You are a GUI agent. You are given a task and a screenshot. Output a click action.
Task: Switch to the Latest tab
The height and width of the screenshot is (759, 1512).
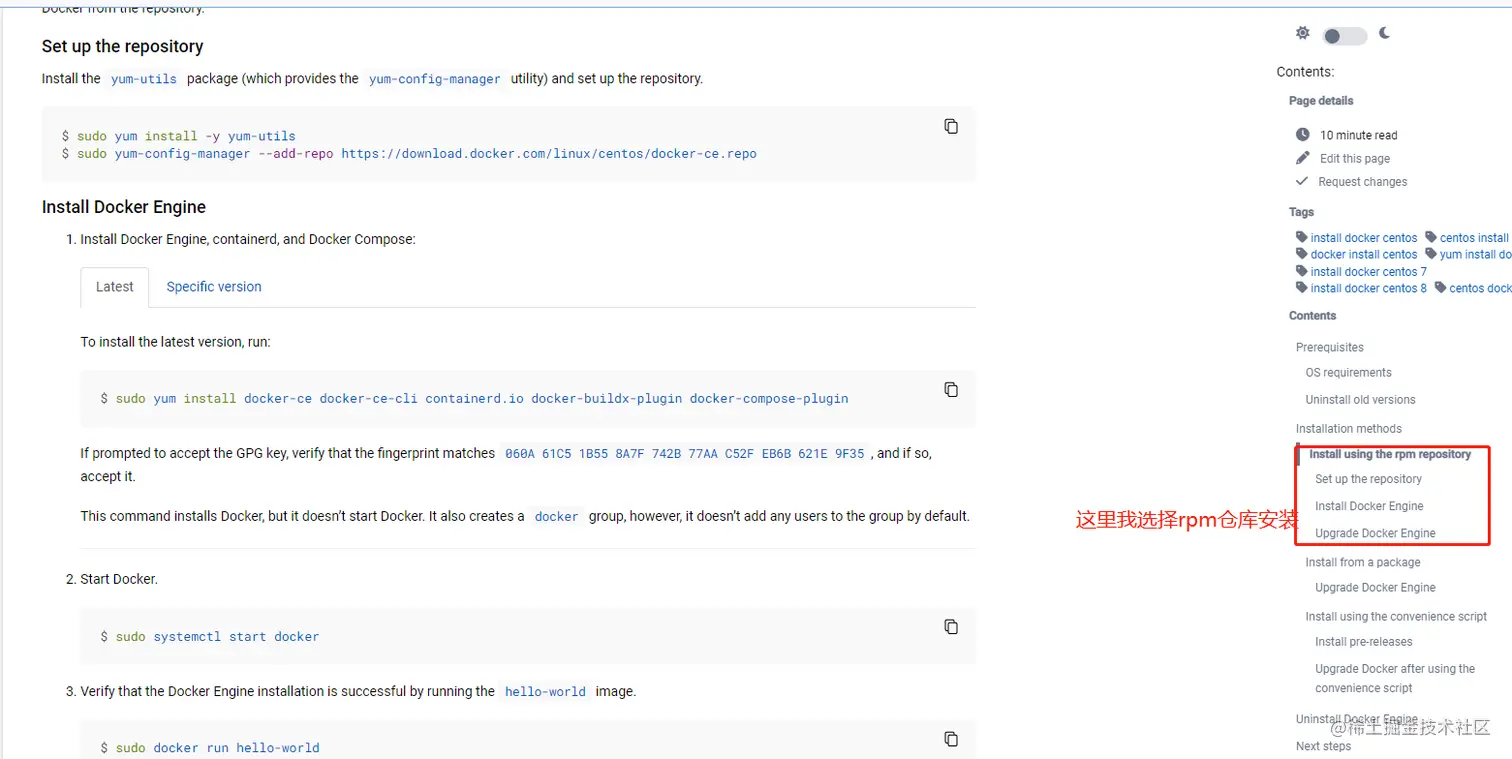click(x=115, y=287)
